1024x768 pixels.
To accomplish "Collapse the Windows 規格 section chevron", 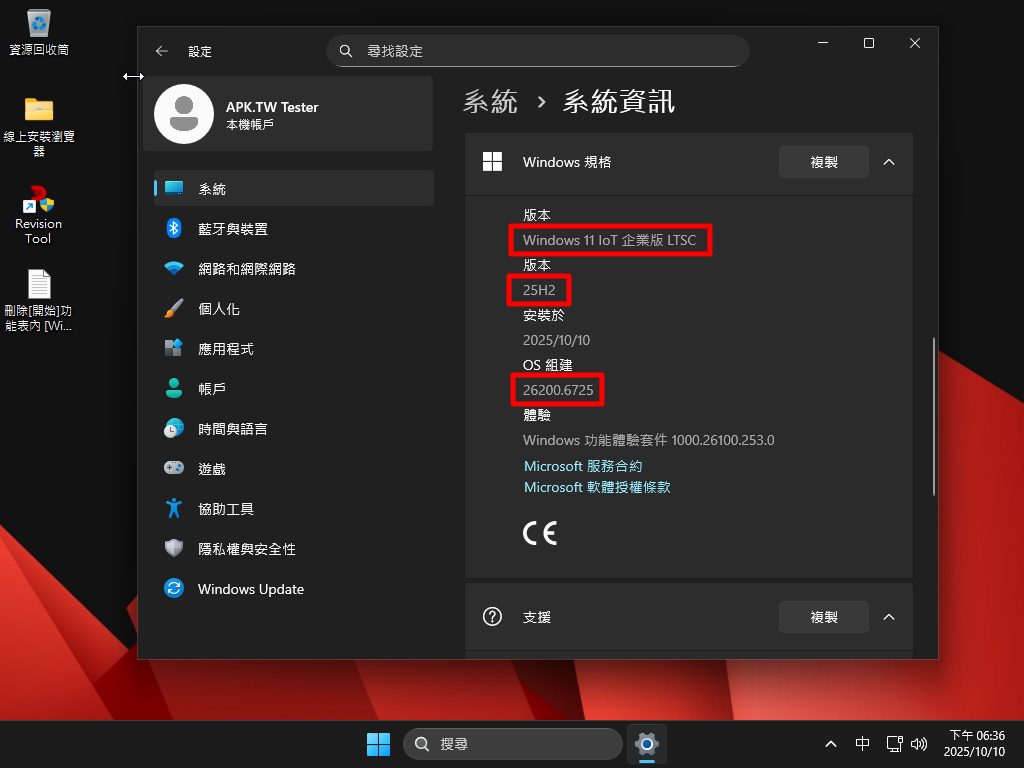I will [889, 161].
